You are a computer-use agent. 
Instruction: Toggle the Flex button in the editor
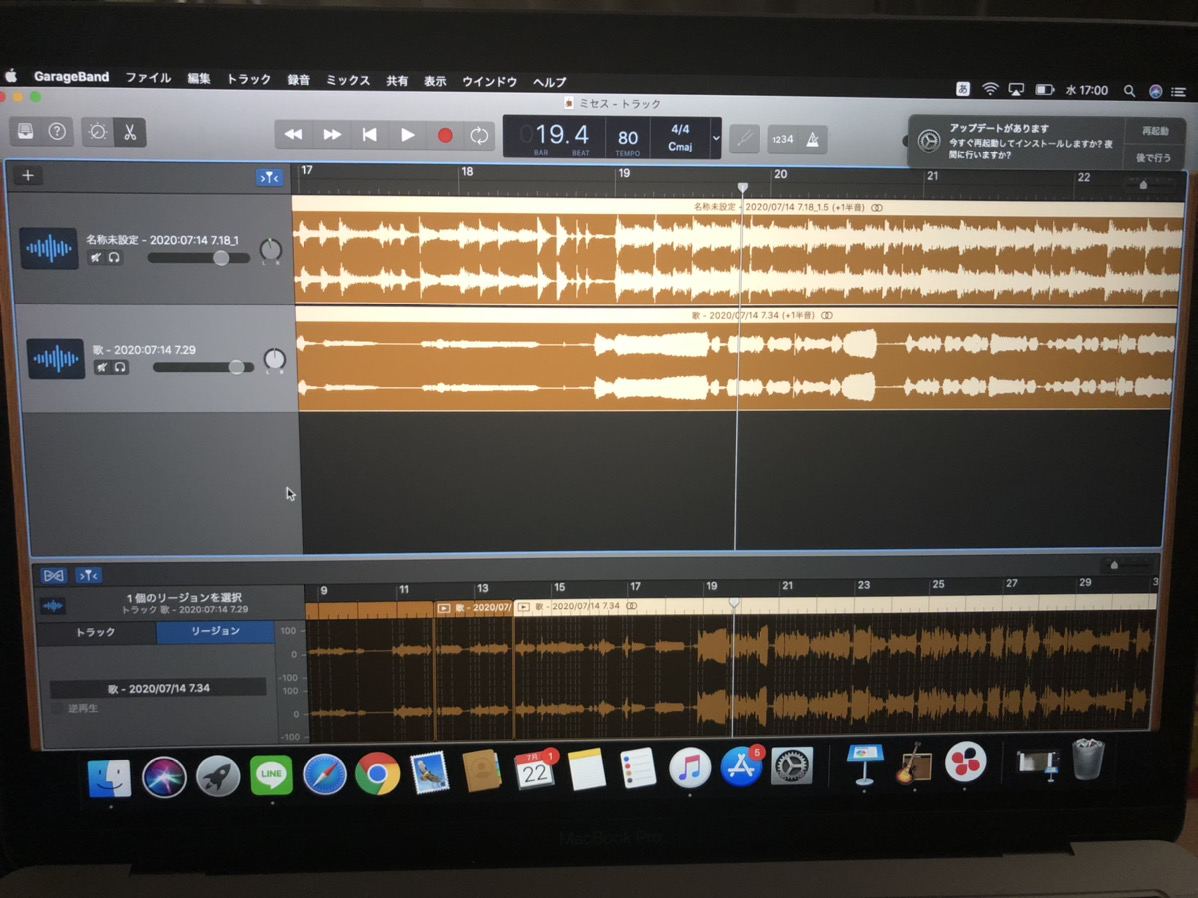coord(53,575)
